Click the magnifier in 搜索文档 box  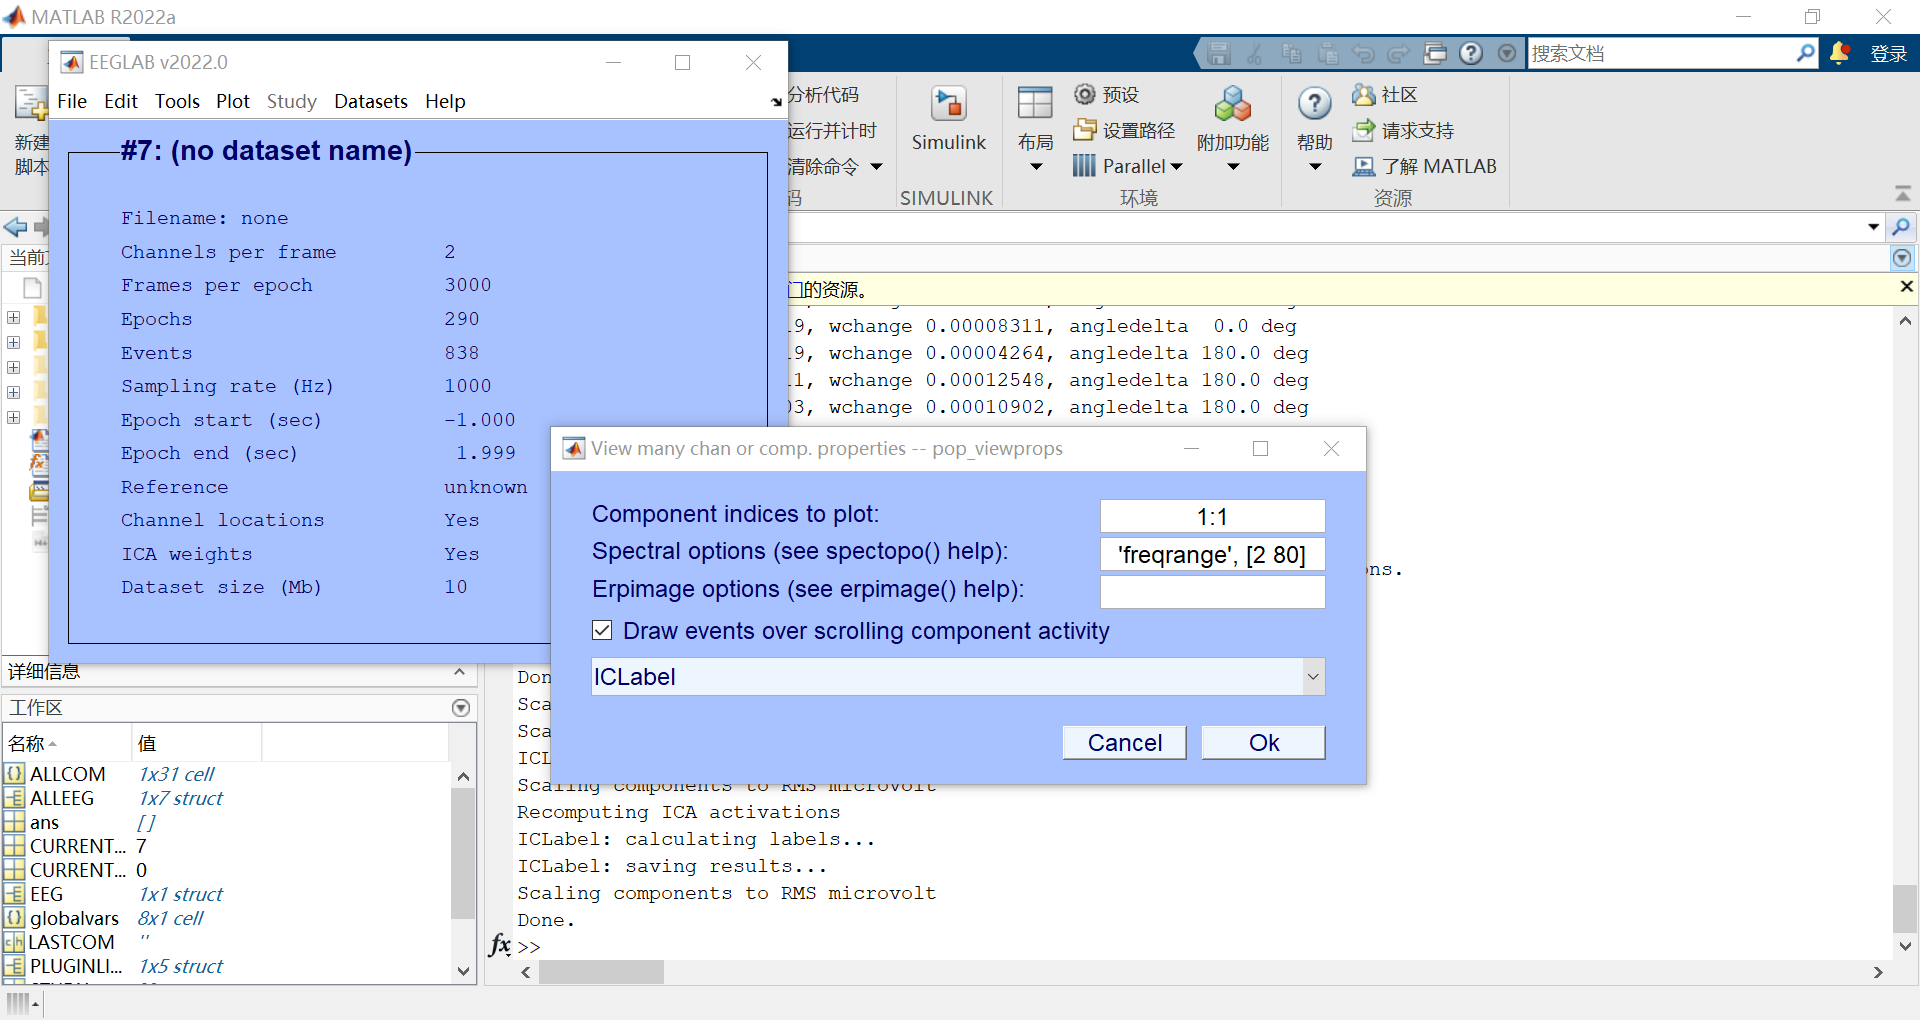pyautogui.click(x=1805, y=53)
